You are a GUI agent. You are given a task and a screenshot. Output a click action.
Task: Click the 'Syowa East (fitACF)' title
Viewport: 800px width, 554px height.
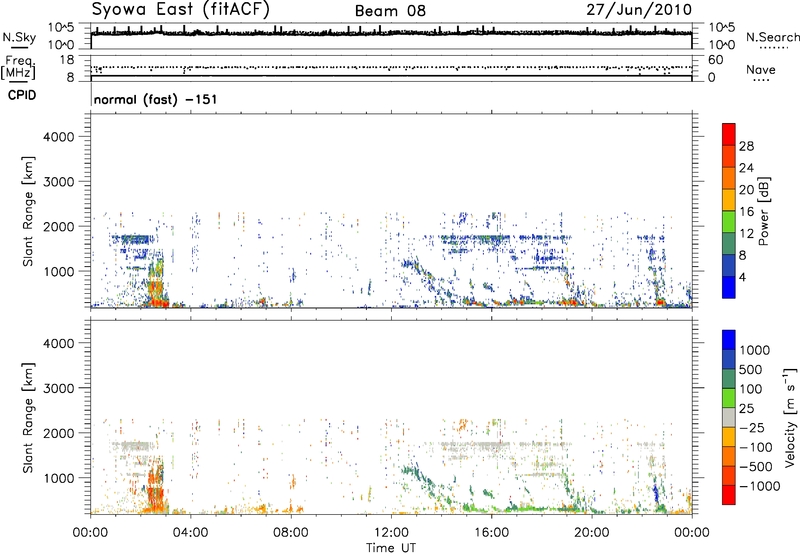pyautogui.click(x=181, y=10)
